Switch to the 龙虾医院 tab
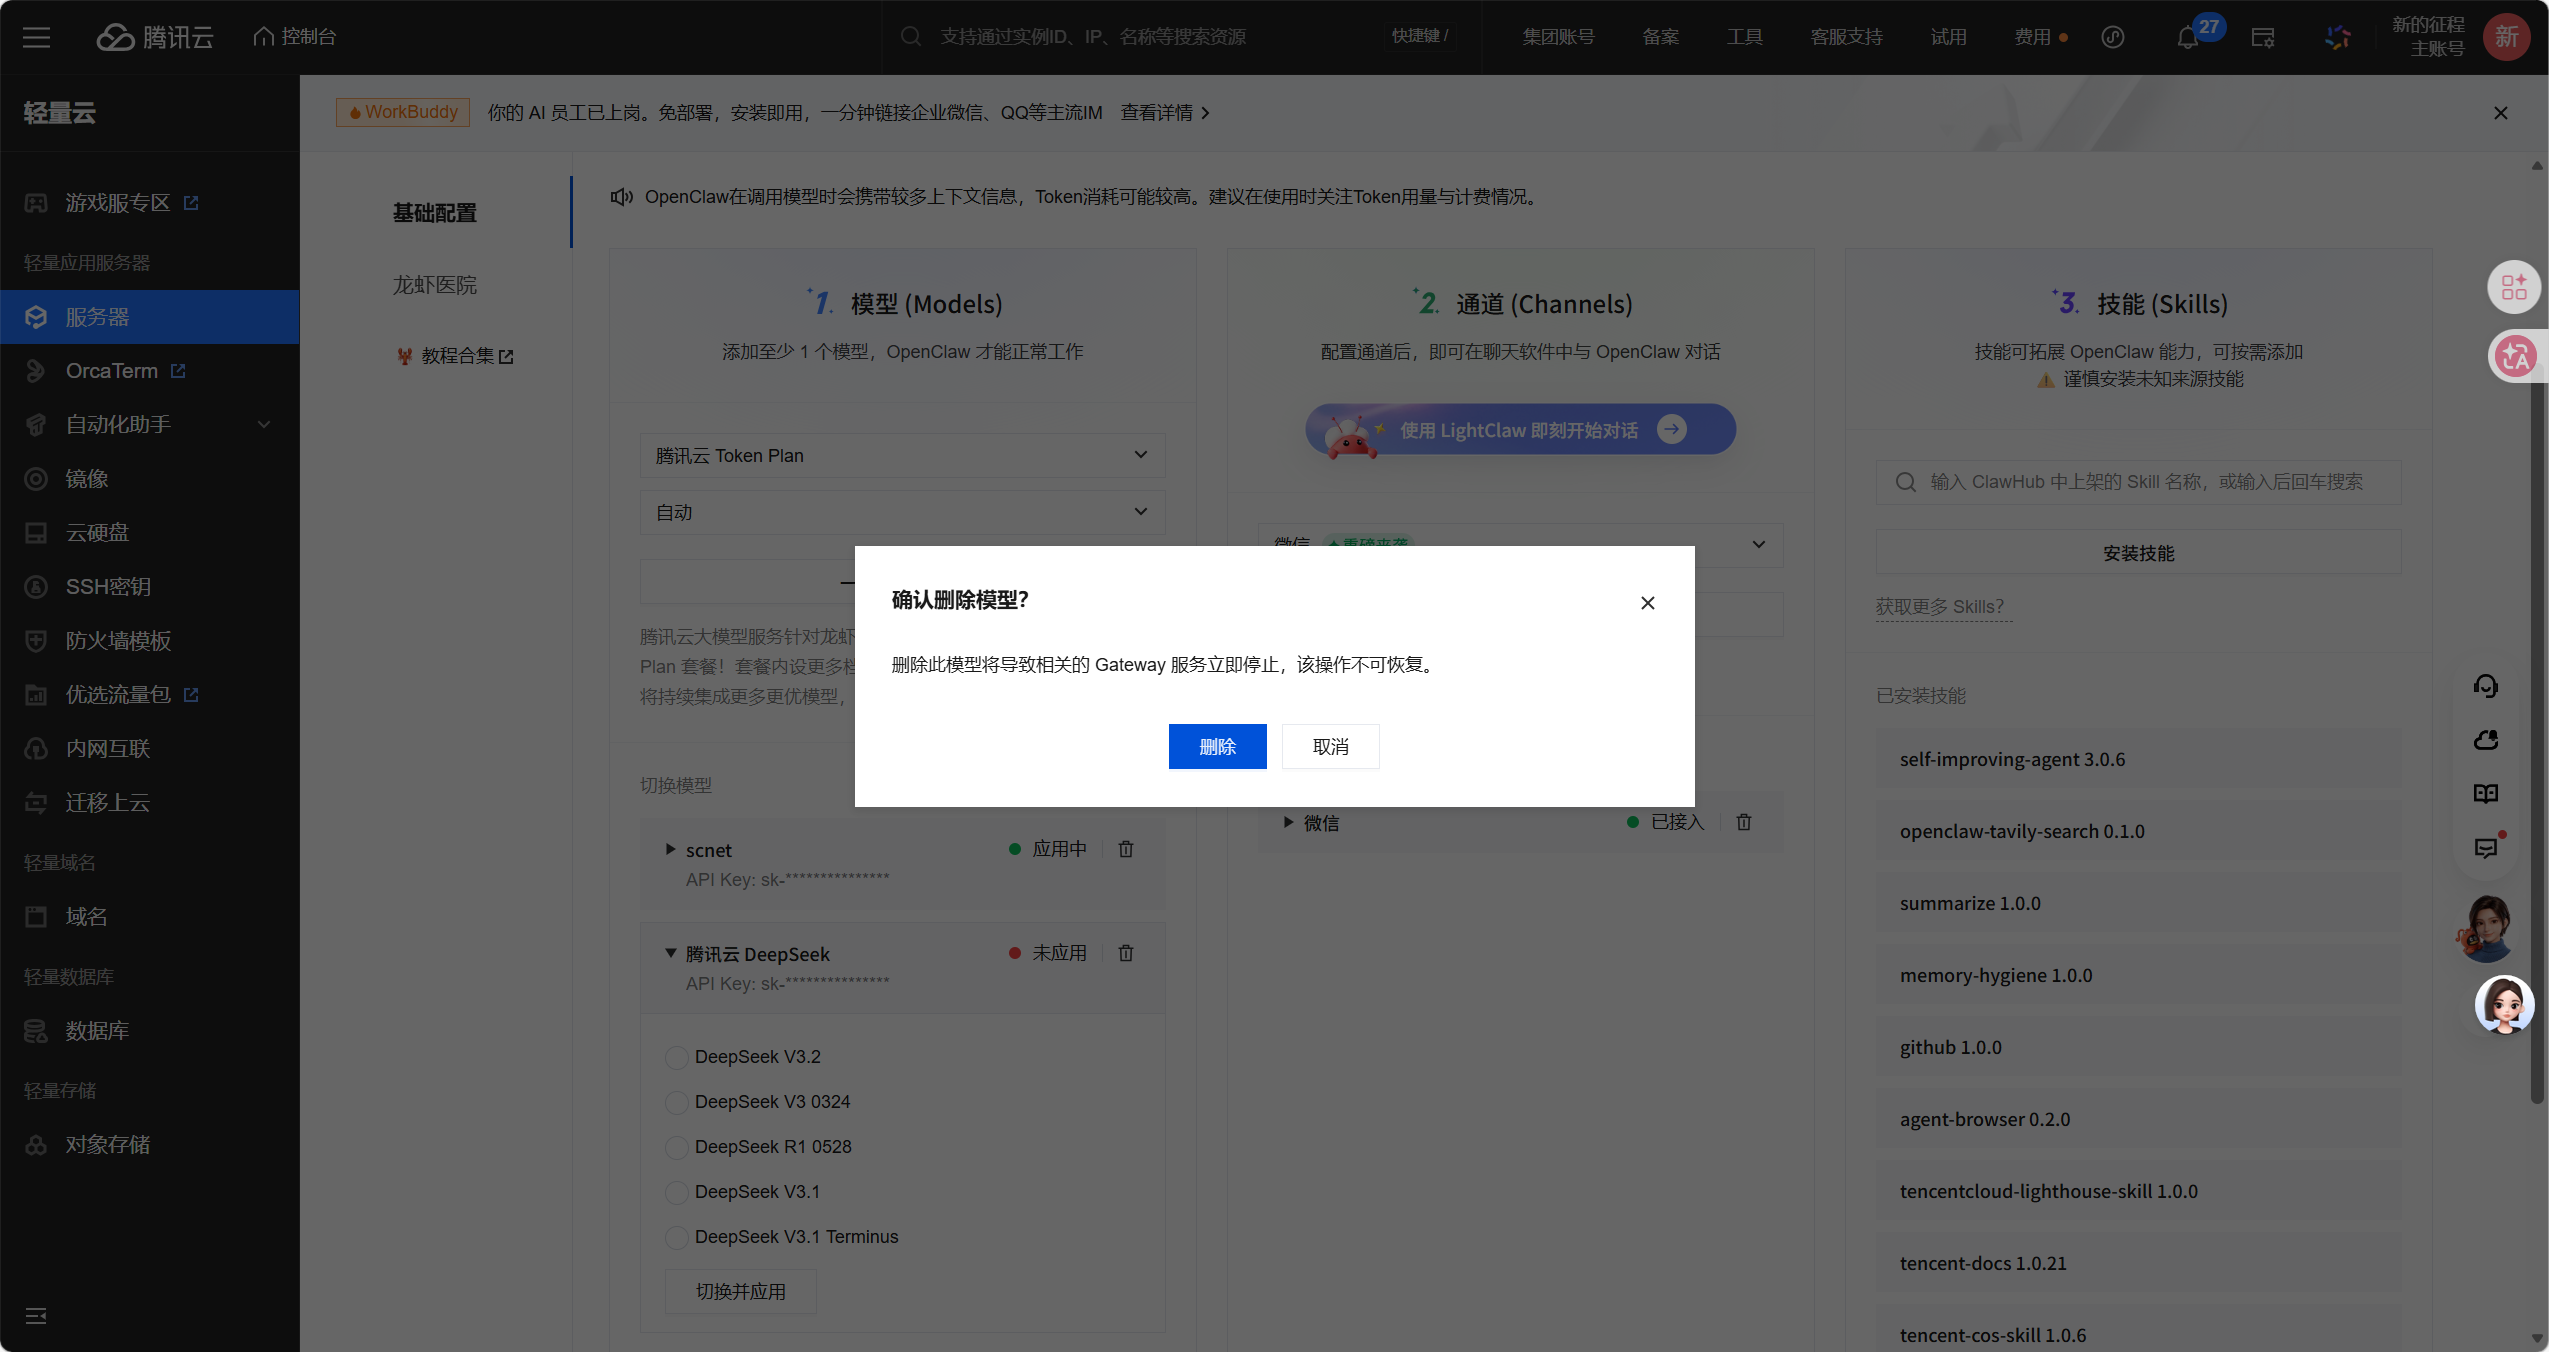Image resolution: width=2549 pixels, height=1352 pixels. (x=435, y=285)
